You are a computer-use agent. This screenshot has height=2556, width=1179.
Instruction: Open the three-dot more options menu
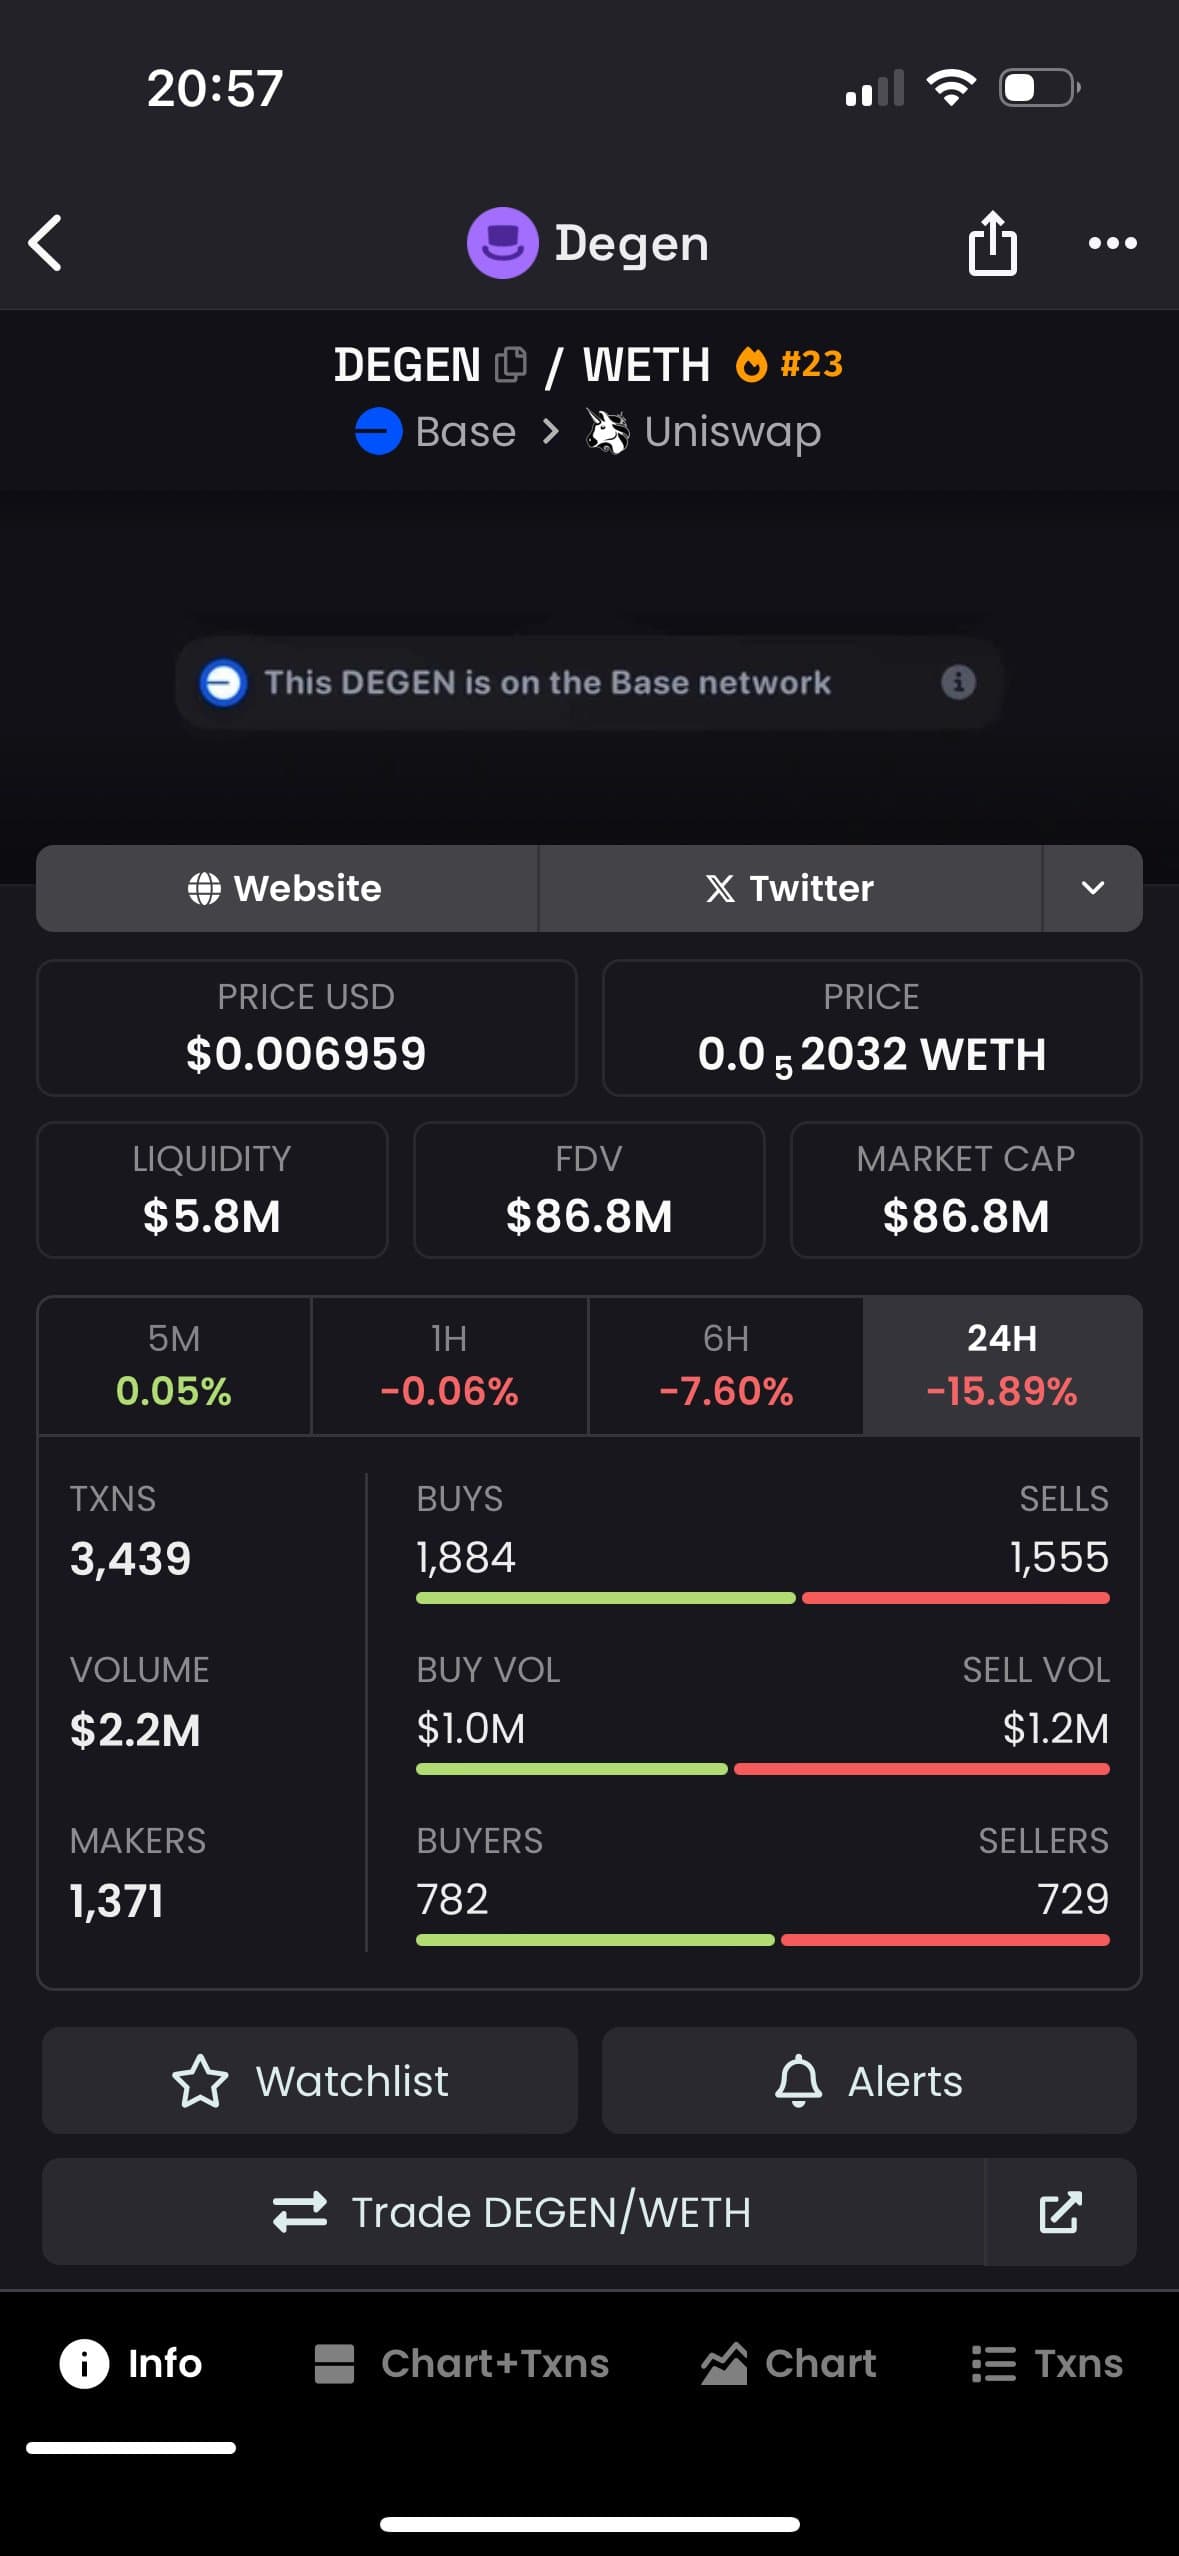tap(1112, 243)
